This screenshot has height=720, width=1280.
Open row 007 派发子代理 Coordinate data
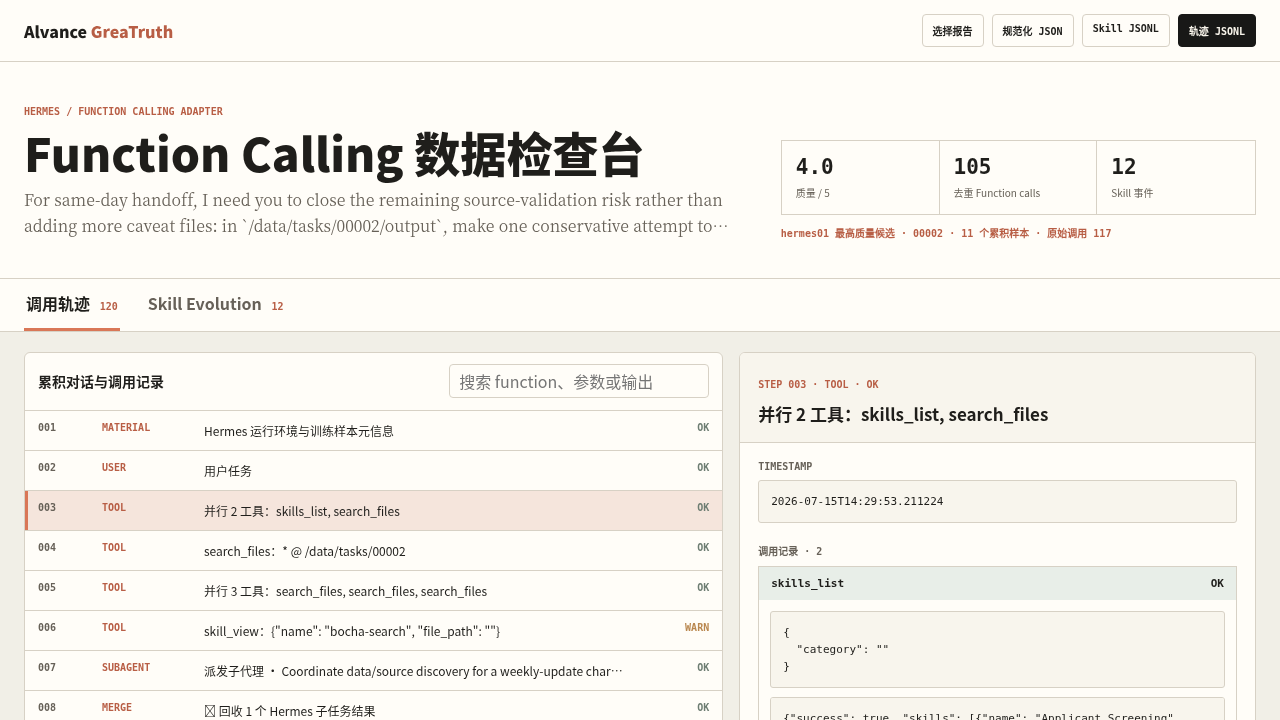[x=373, y=670]
